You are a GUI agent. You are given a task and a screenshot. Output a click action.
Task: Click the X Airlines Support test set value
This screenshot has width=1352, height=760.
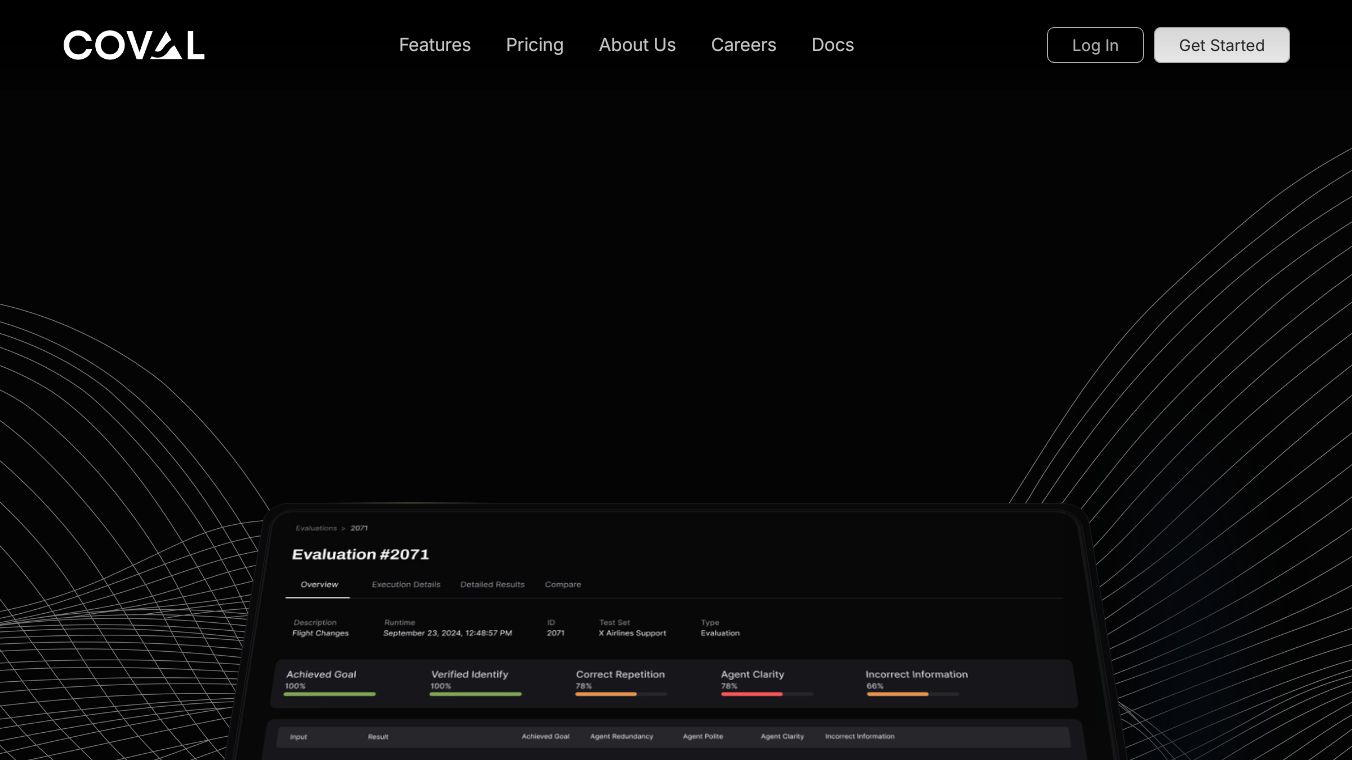coord(632,633)
